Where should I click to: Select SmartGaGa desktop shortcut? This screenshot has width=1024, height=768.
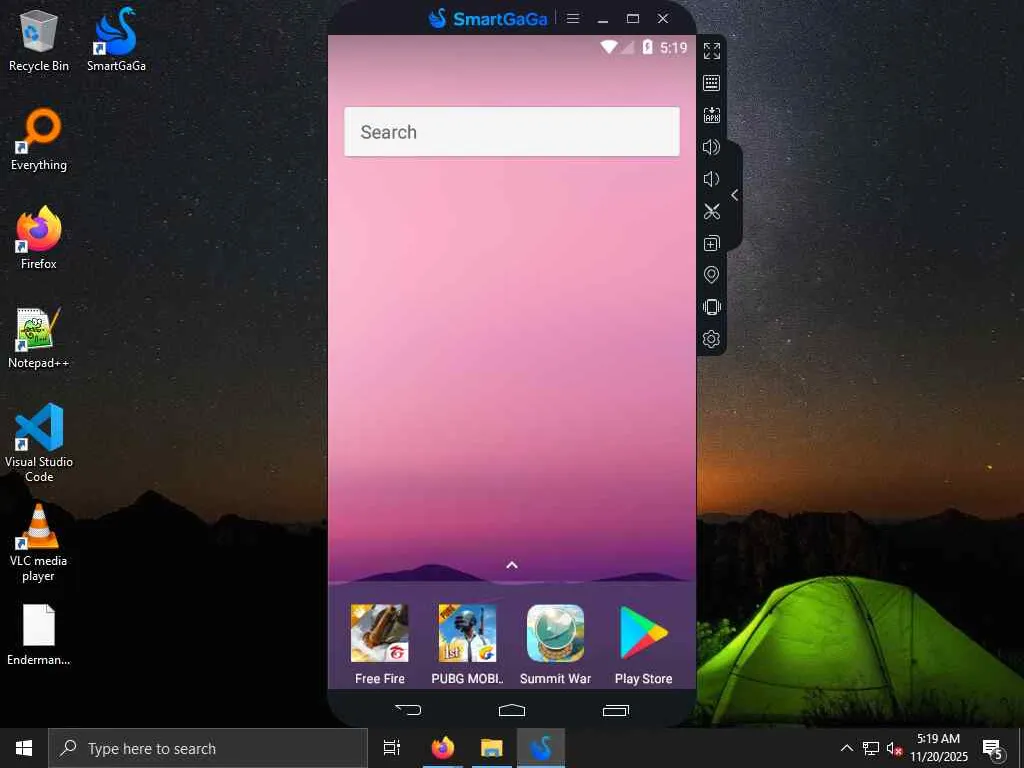[116, 40]
